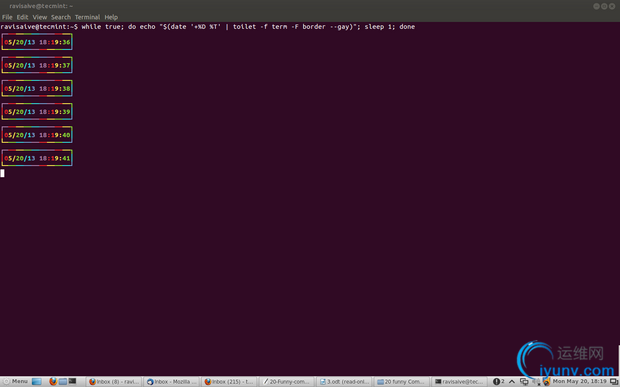Click the toilet output 05/20/13 18:19:39
Viewport: 620px width, 387px height.
click(x=37, y=111)
